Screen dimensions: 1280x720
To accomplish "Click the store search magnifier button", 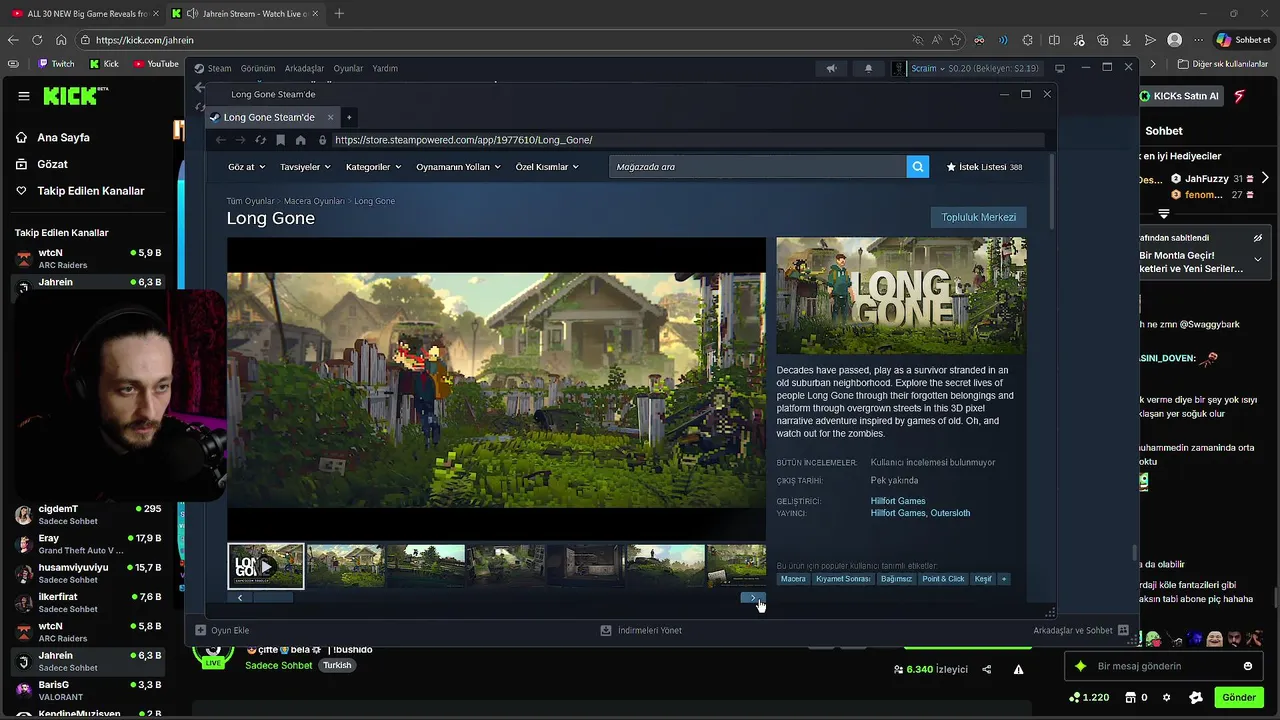I will point(918,167).
